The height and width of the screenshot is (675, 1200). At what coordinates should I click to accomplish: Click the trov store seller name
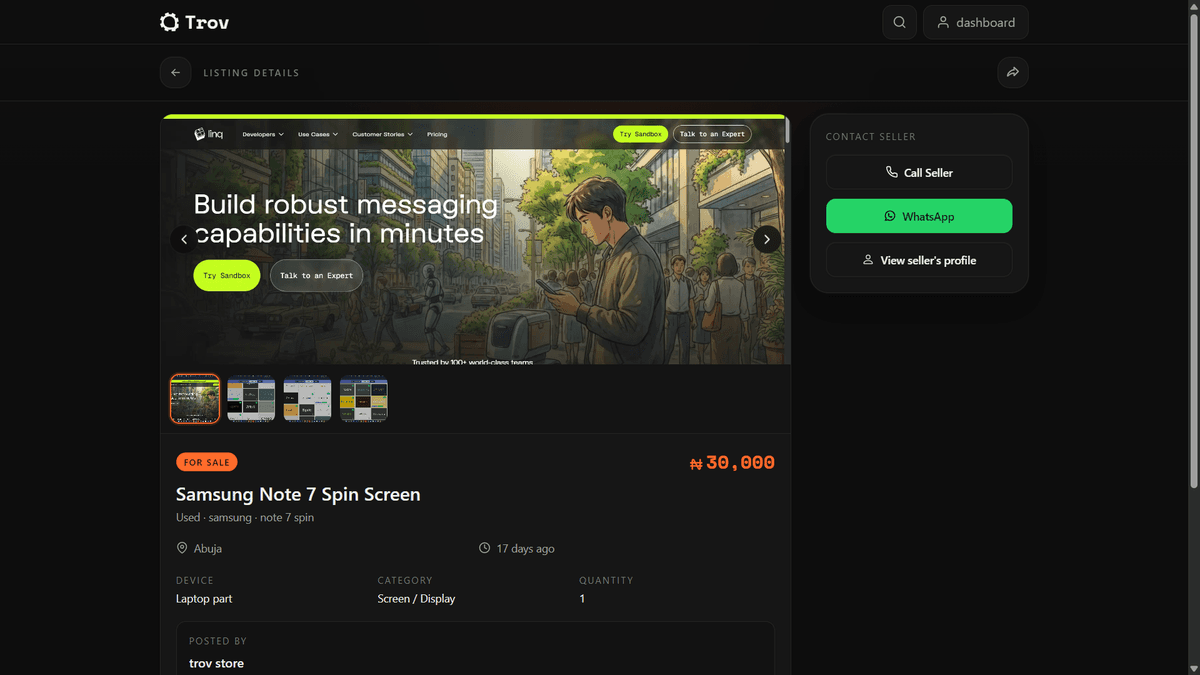tap(217, 663)
